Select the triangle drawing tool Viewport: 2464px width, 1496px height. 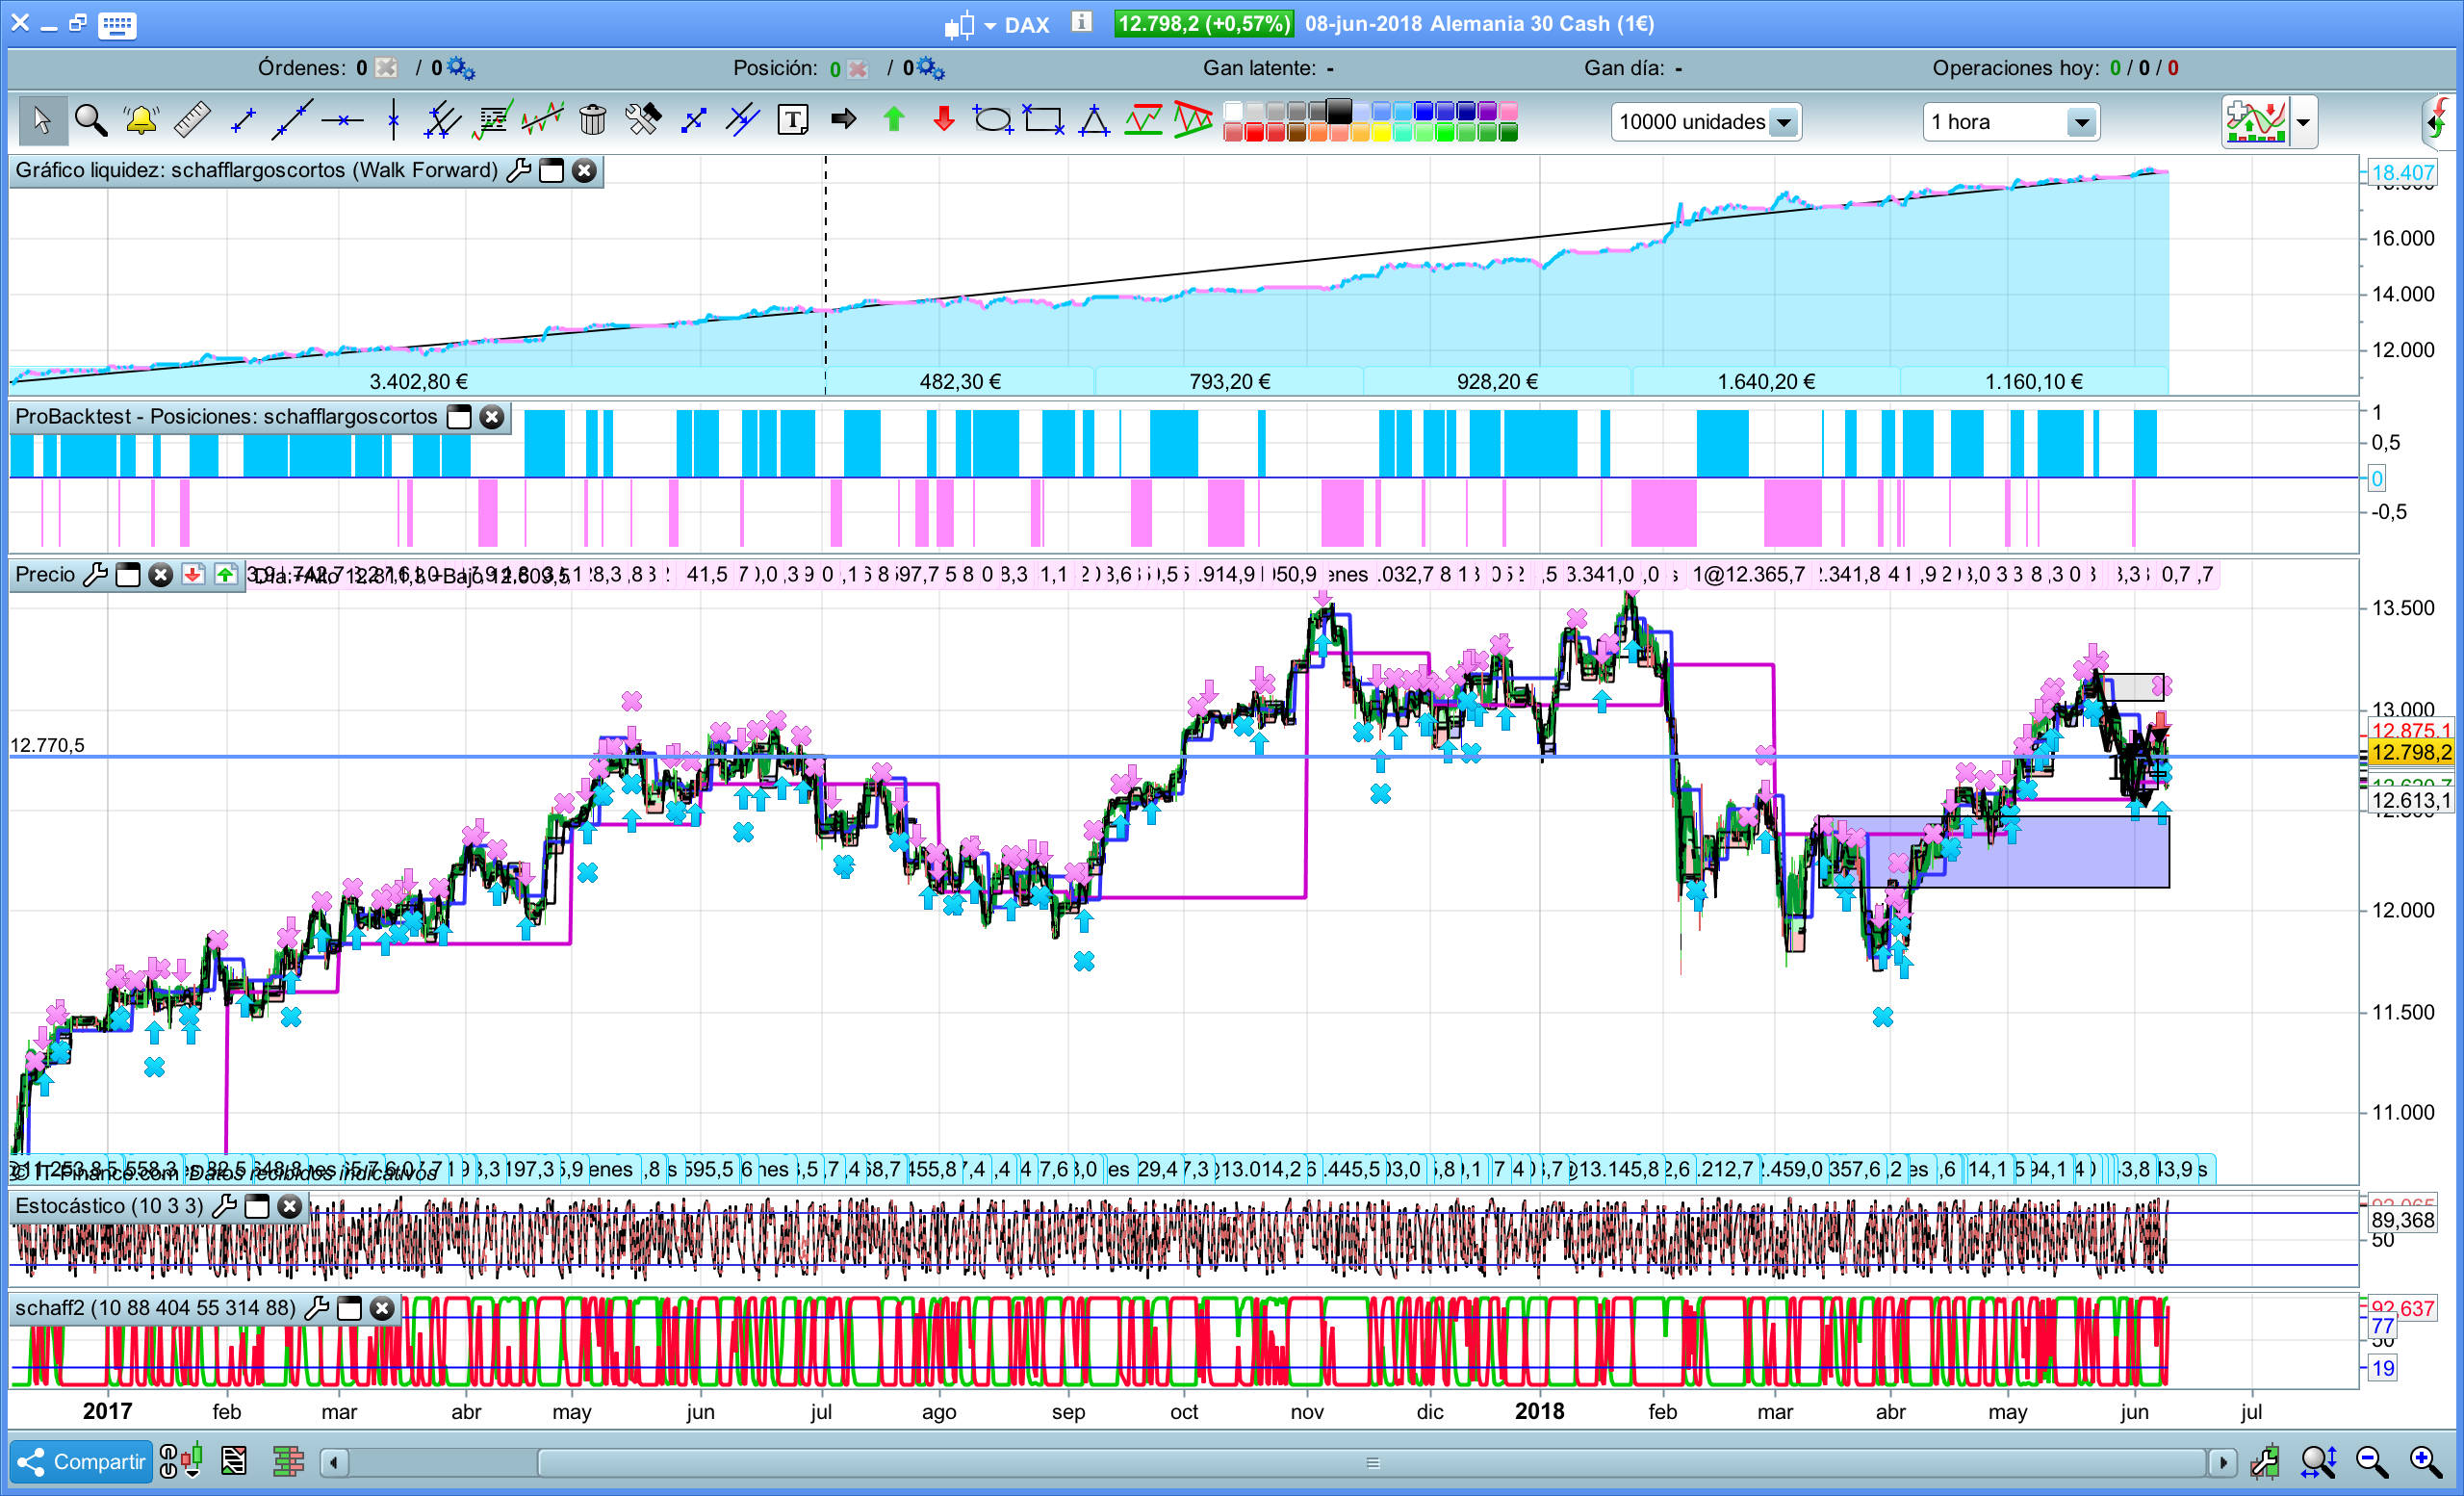[1094, 121]
